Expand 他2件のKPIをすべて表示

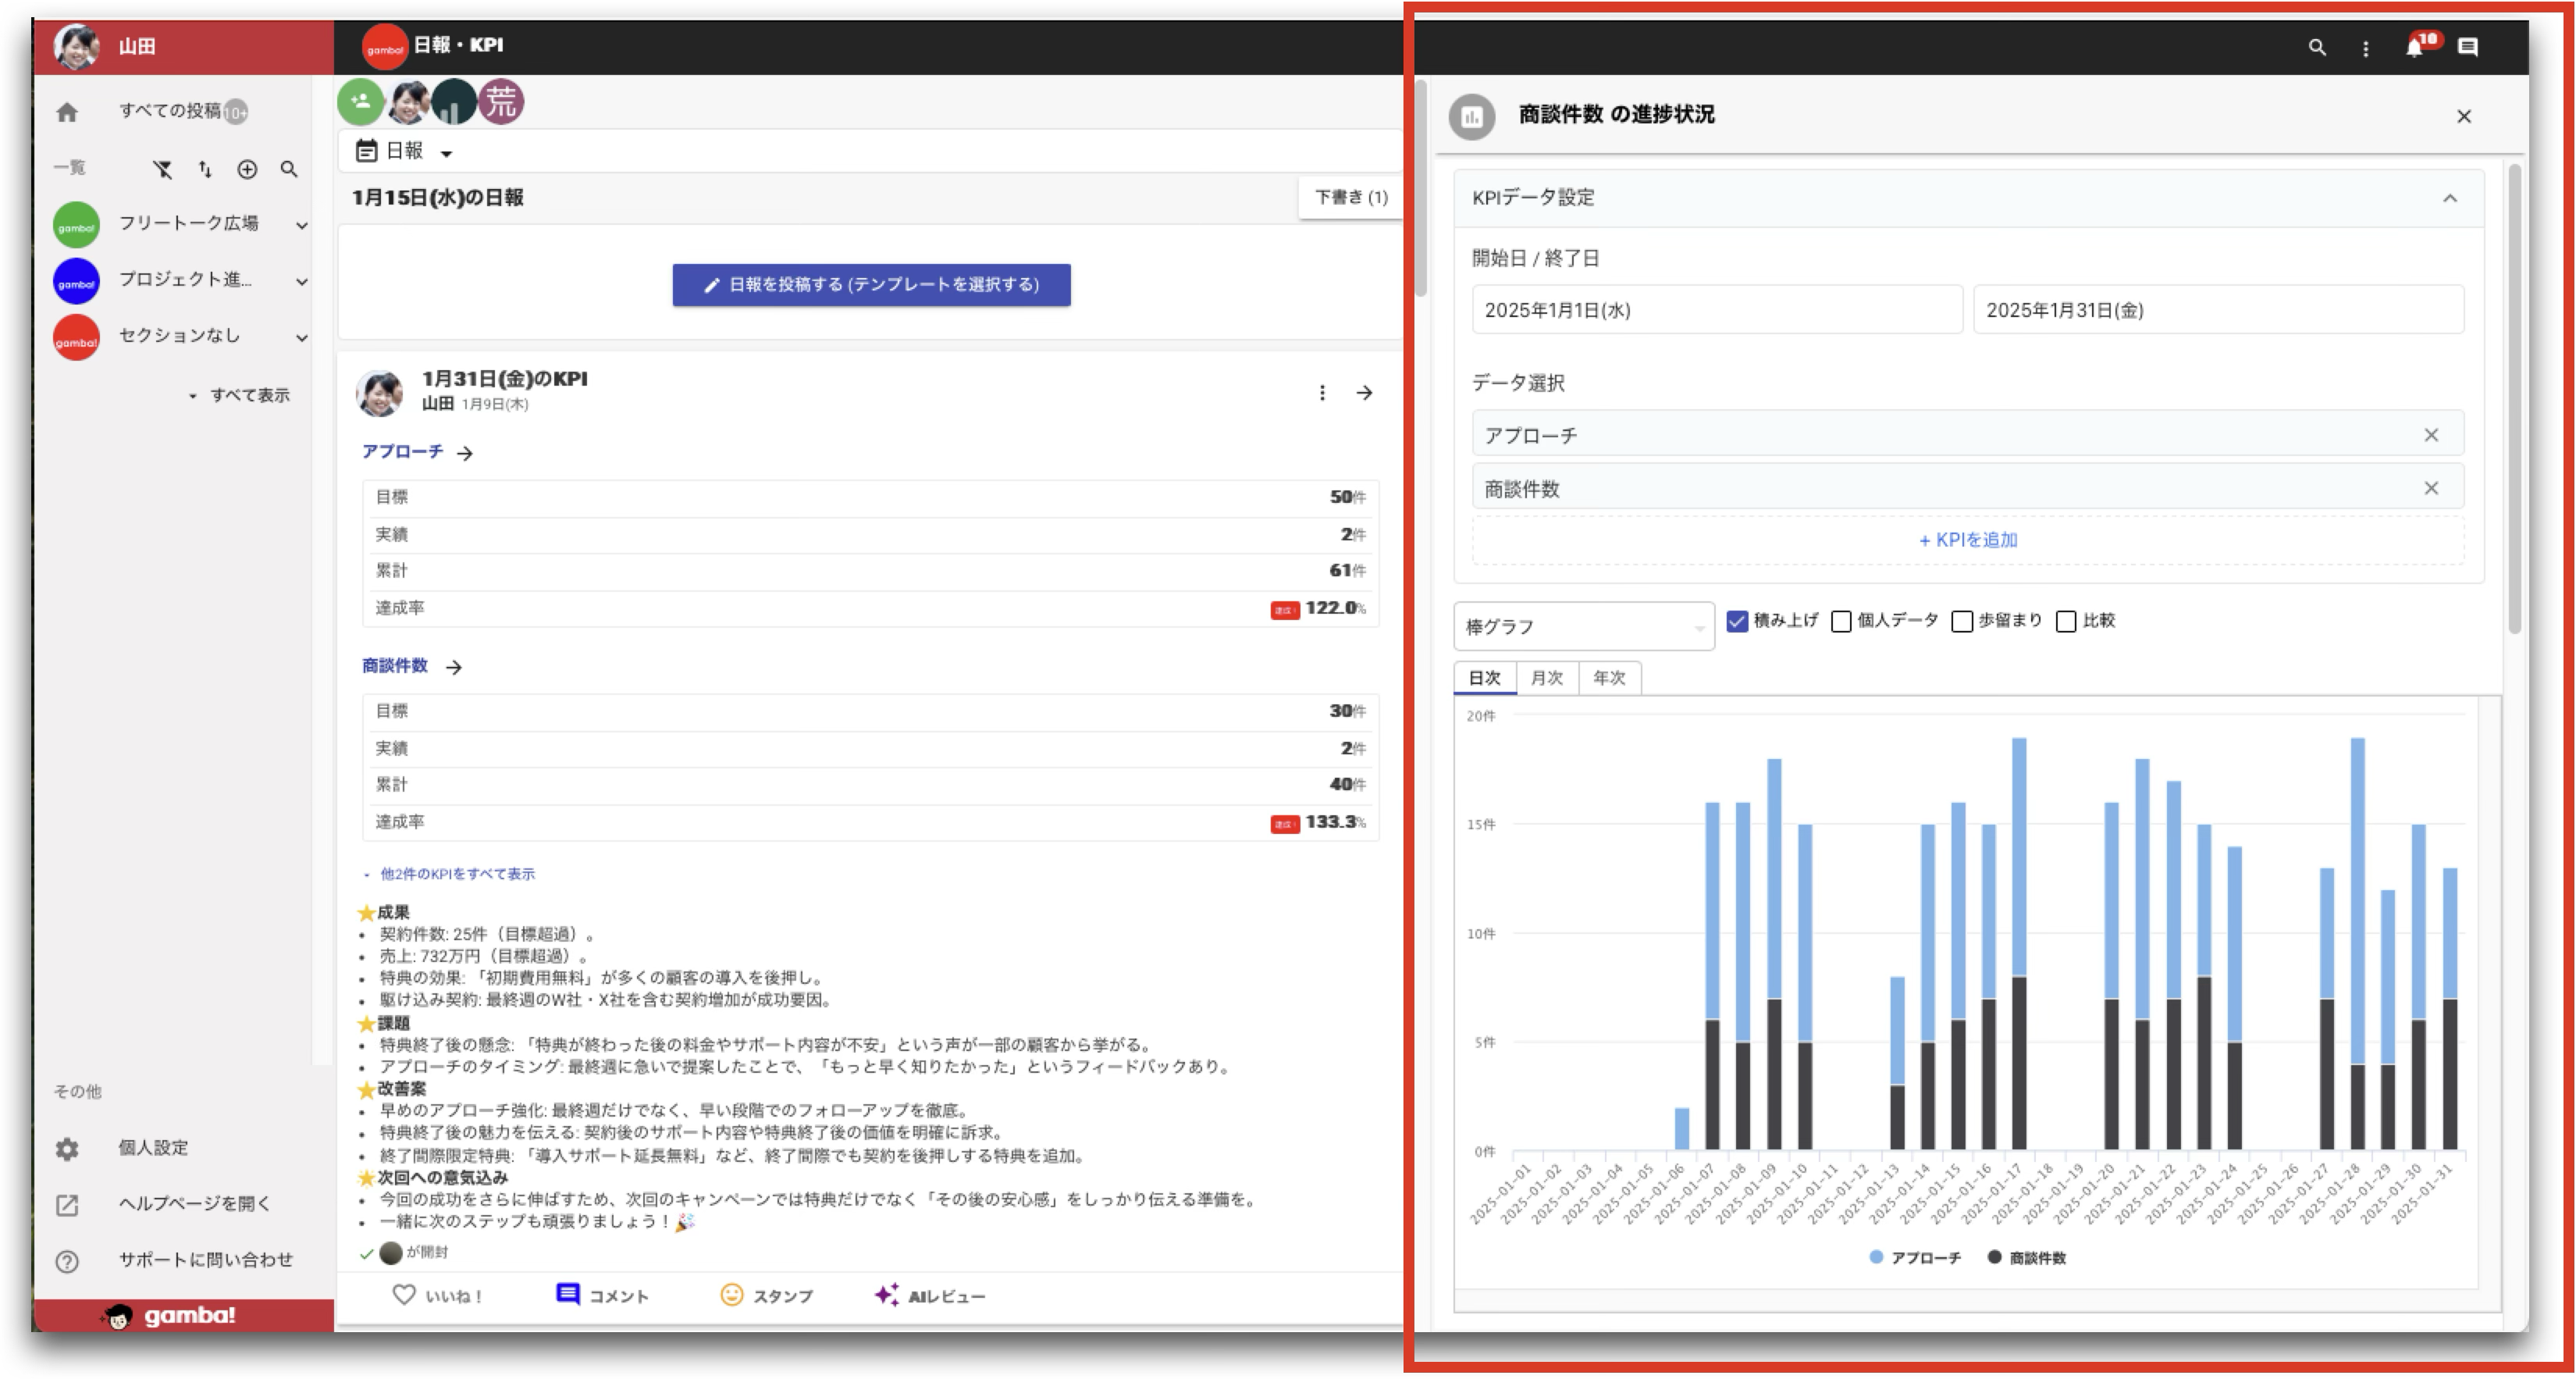tap(449, 873)
